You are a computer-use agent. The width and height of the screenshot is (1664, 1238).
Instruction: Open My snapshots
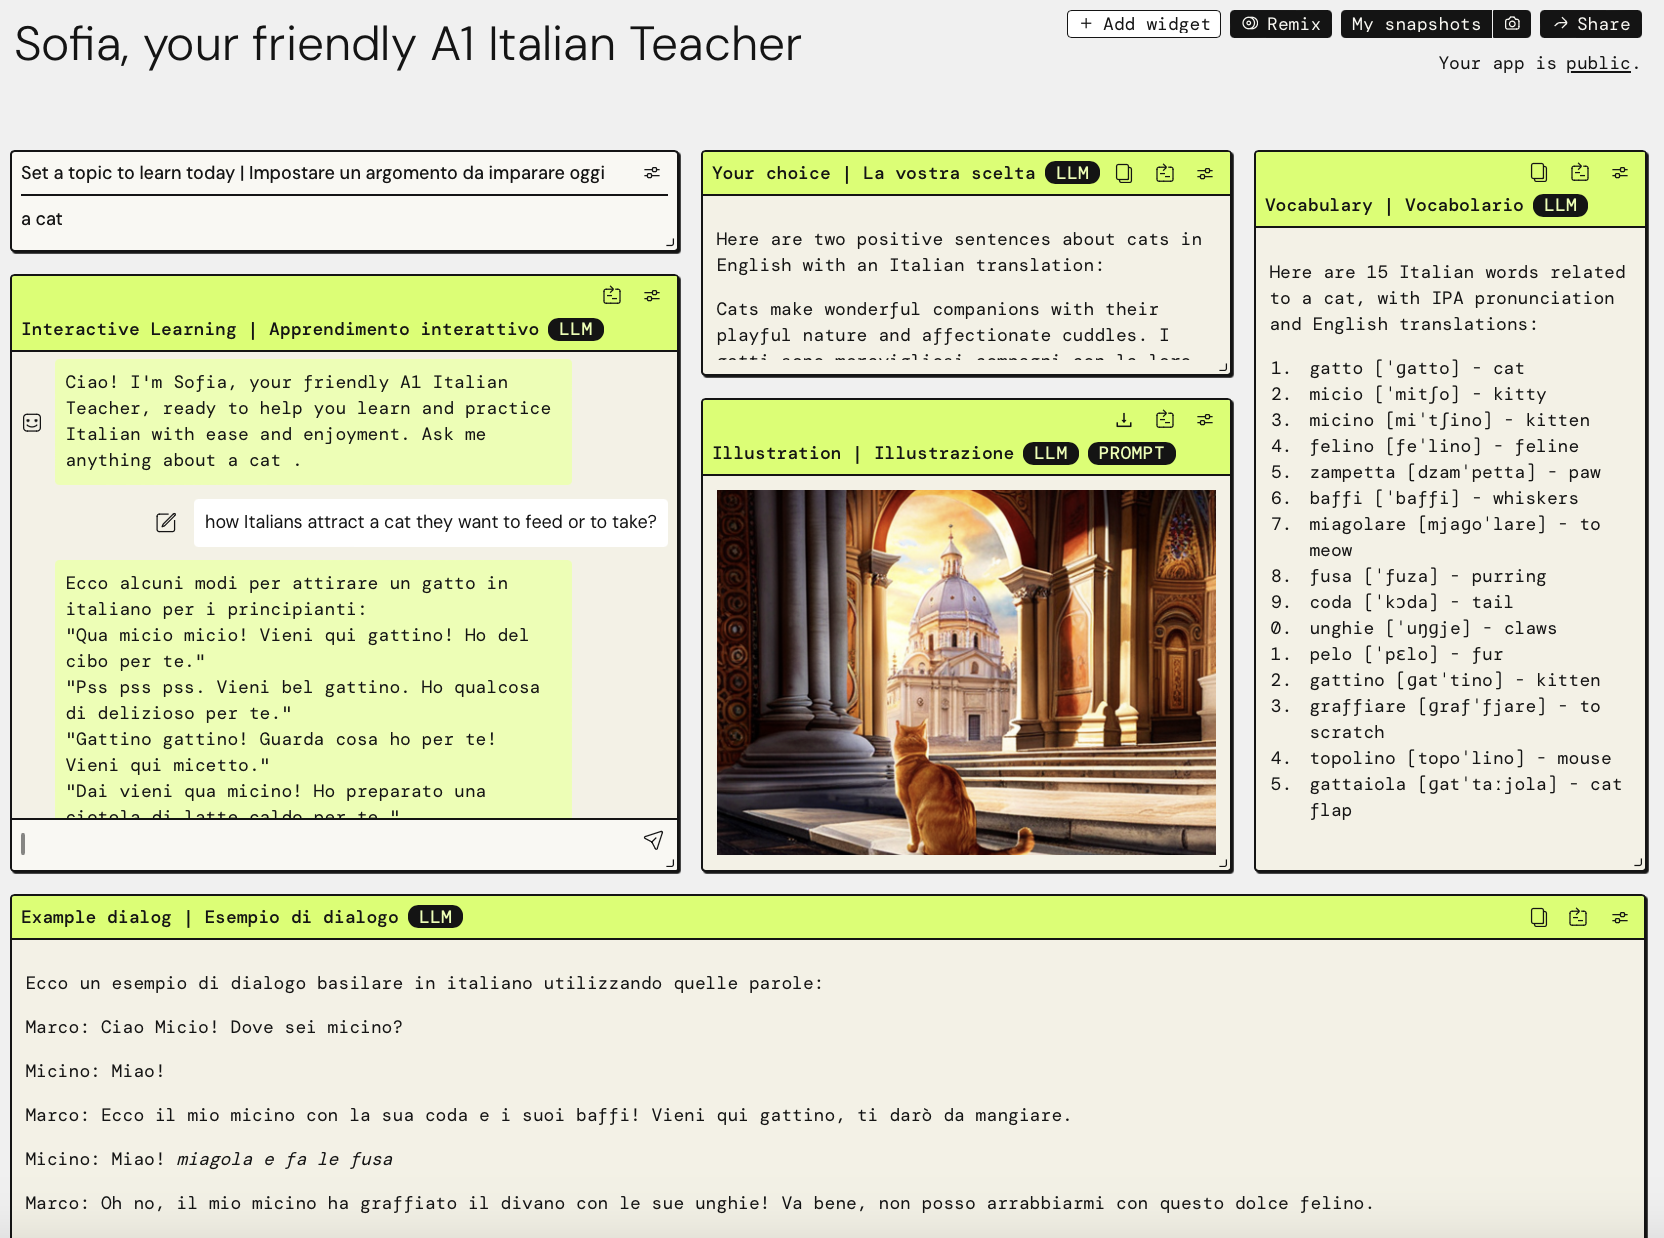(1415, 23)
